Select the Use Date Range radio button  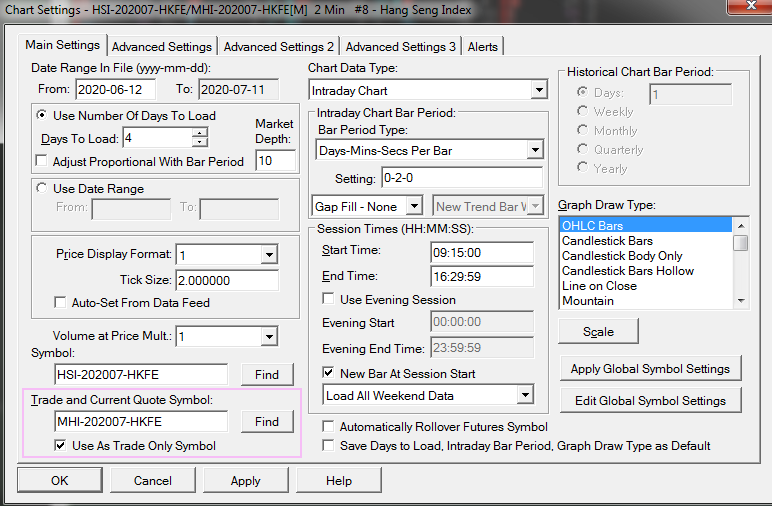[x=42, y=188]
